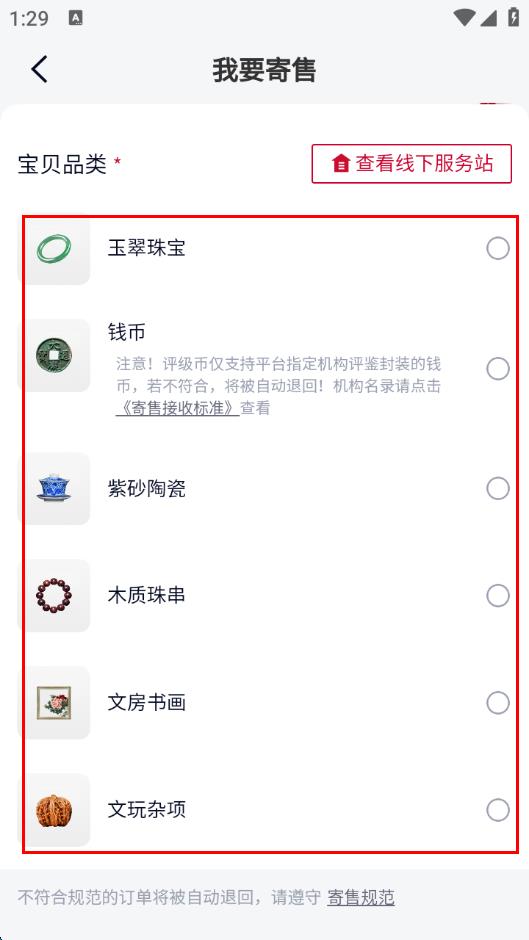Tap the jade bracelet category icon
529x940 pixels.
click(54, 248)
